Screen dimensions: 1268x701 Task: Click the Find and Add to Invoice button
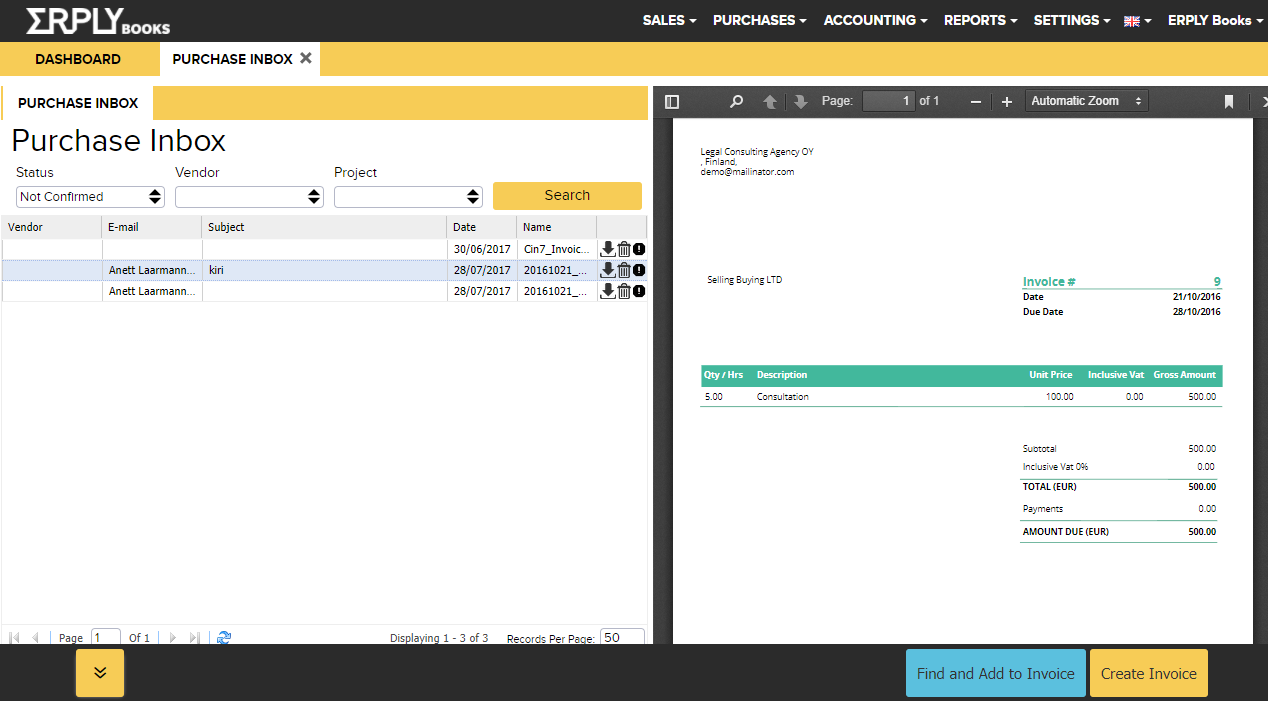pyautogui.click(x=995, y=673)
